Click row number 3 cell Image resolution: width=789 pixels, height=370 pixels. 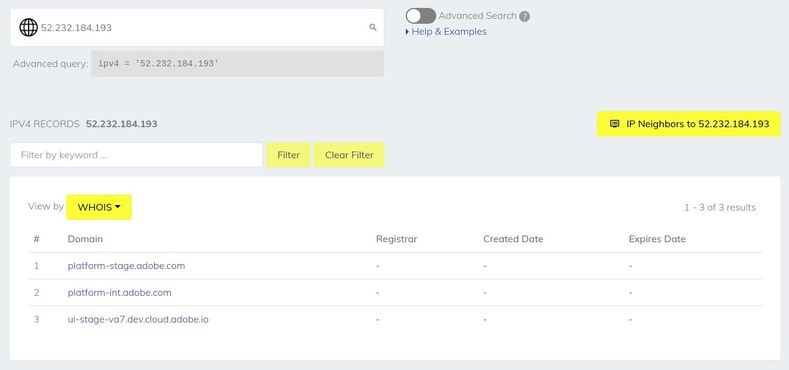tap(36, 319)
